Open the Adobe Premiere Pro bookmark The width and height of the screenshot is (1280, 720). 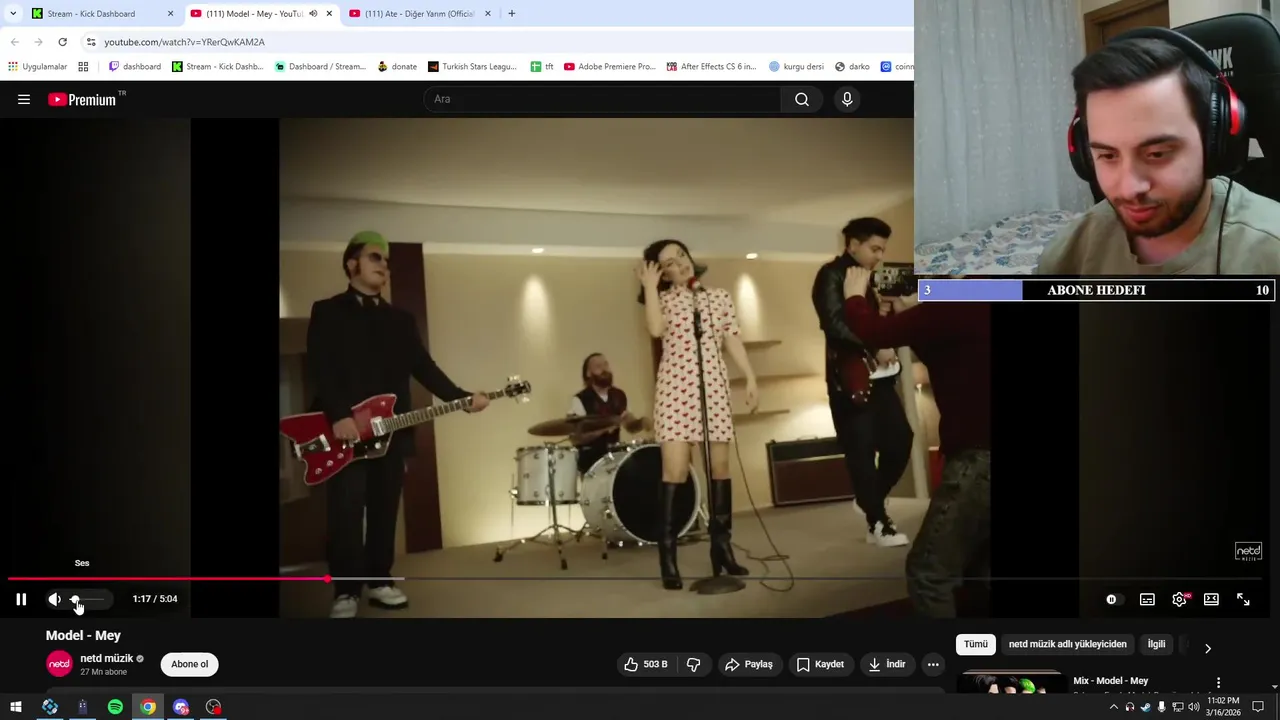click(609, 67)
